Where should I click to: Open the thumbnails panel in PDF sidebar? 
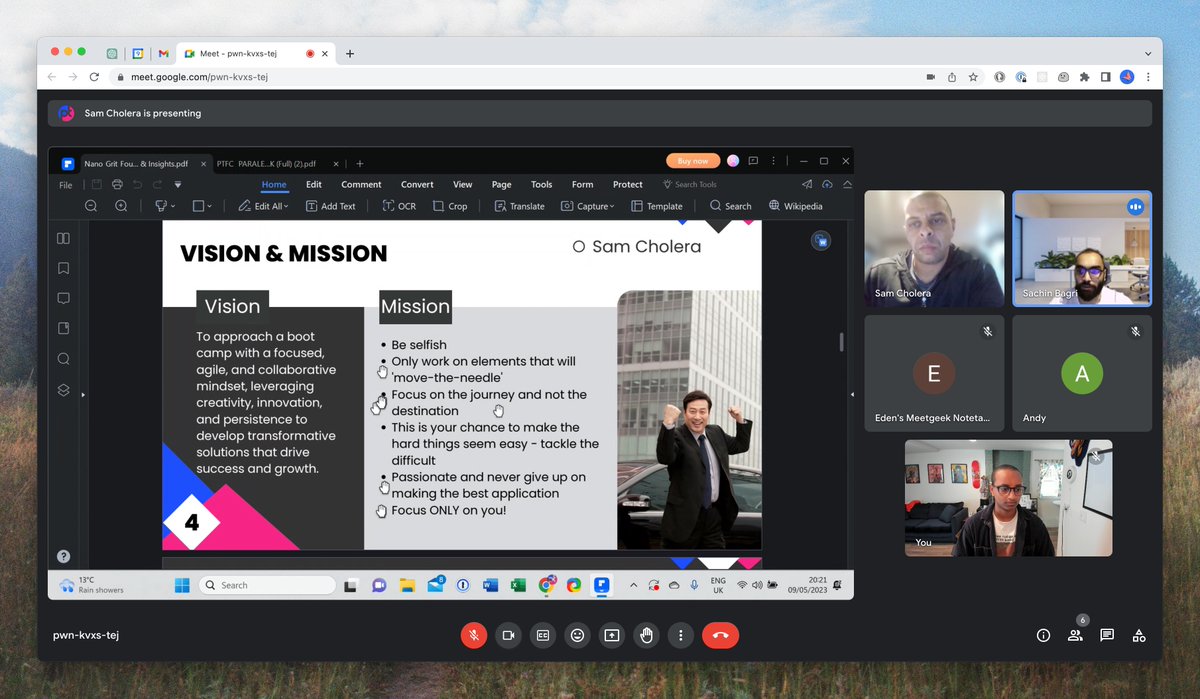[x=63, y=238]
